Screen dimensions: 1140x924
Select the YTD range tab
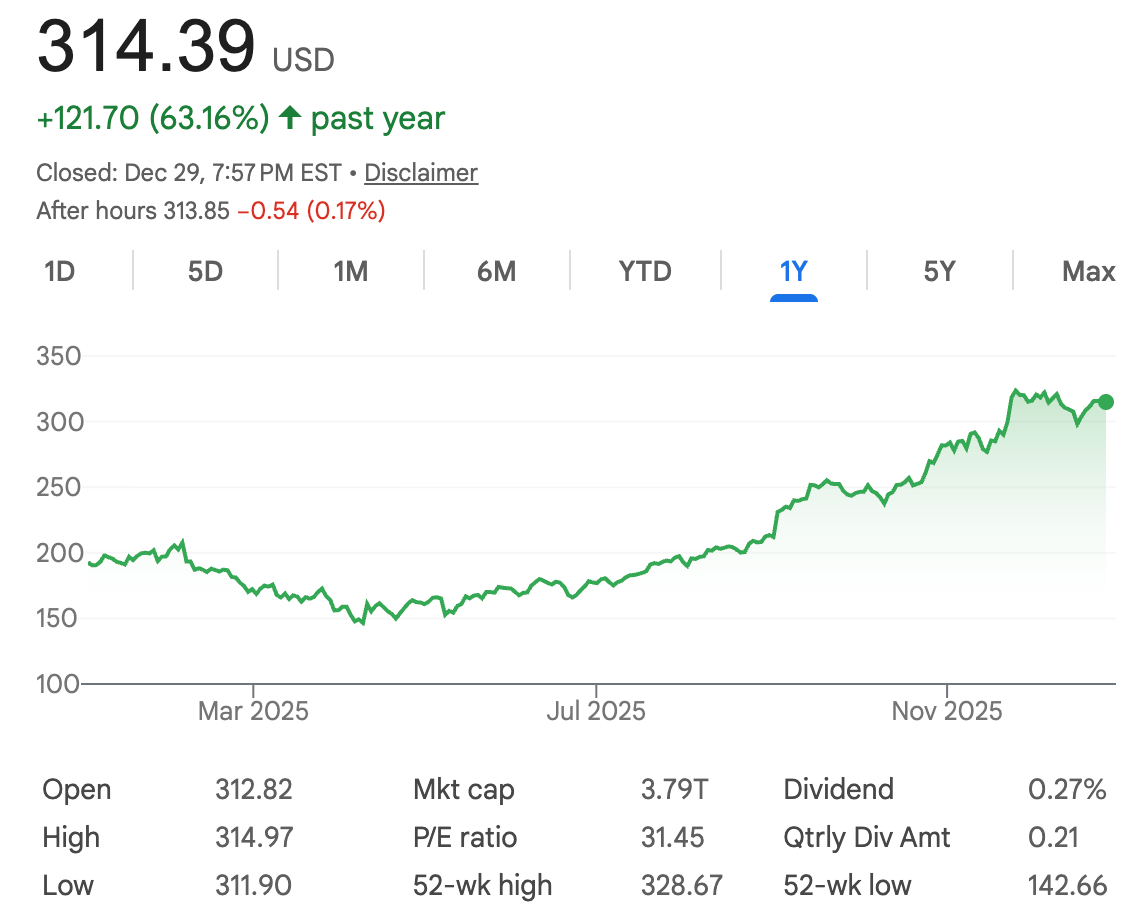(x=645, y=271)
